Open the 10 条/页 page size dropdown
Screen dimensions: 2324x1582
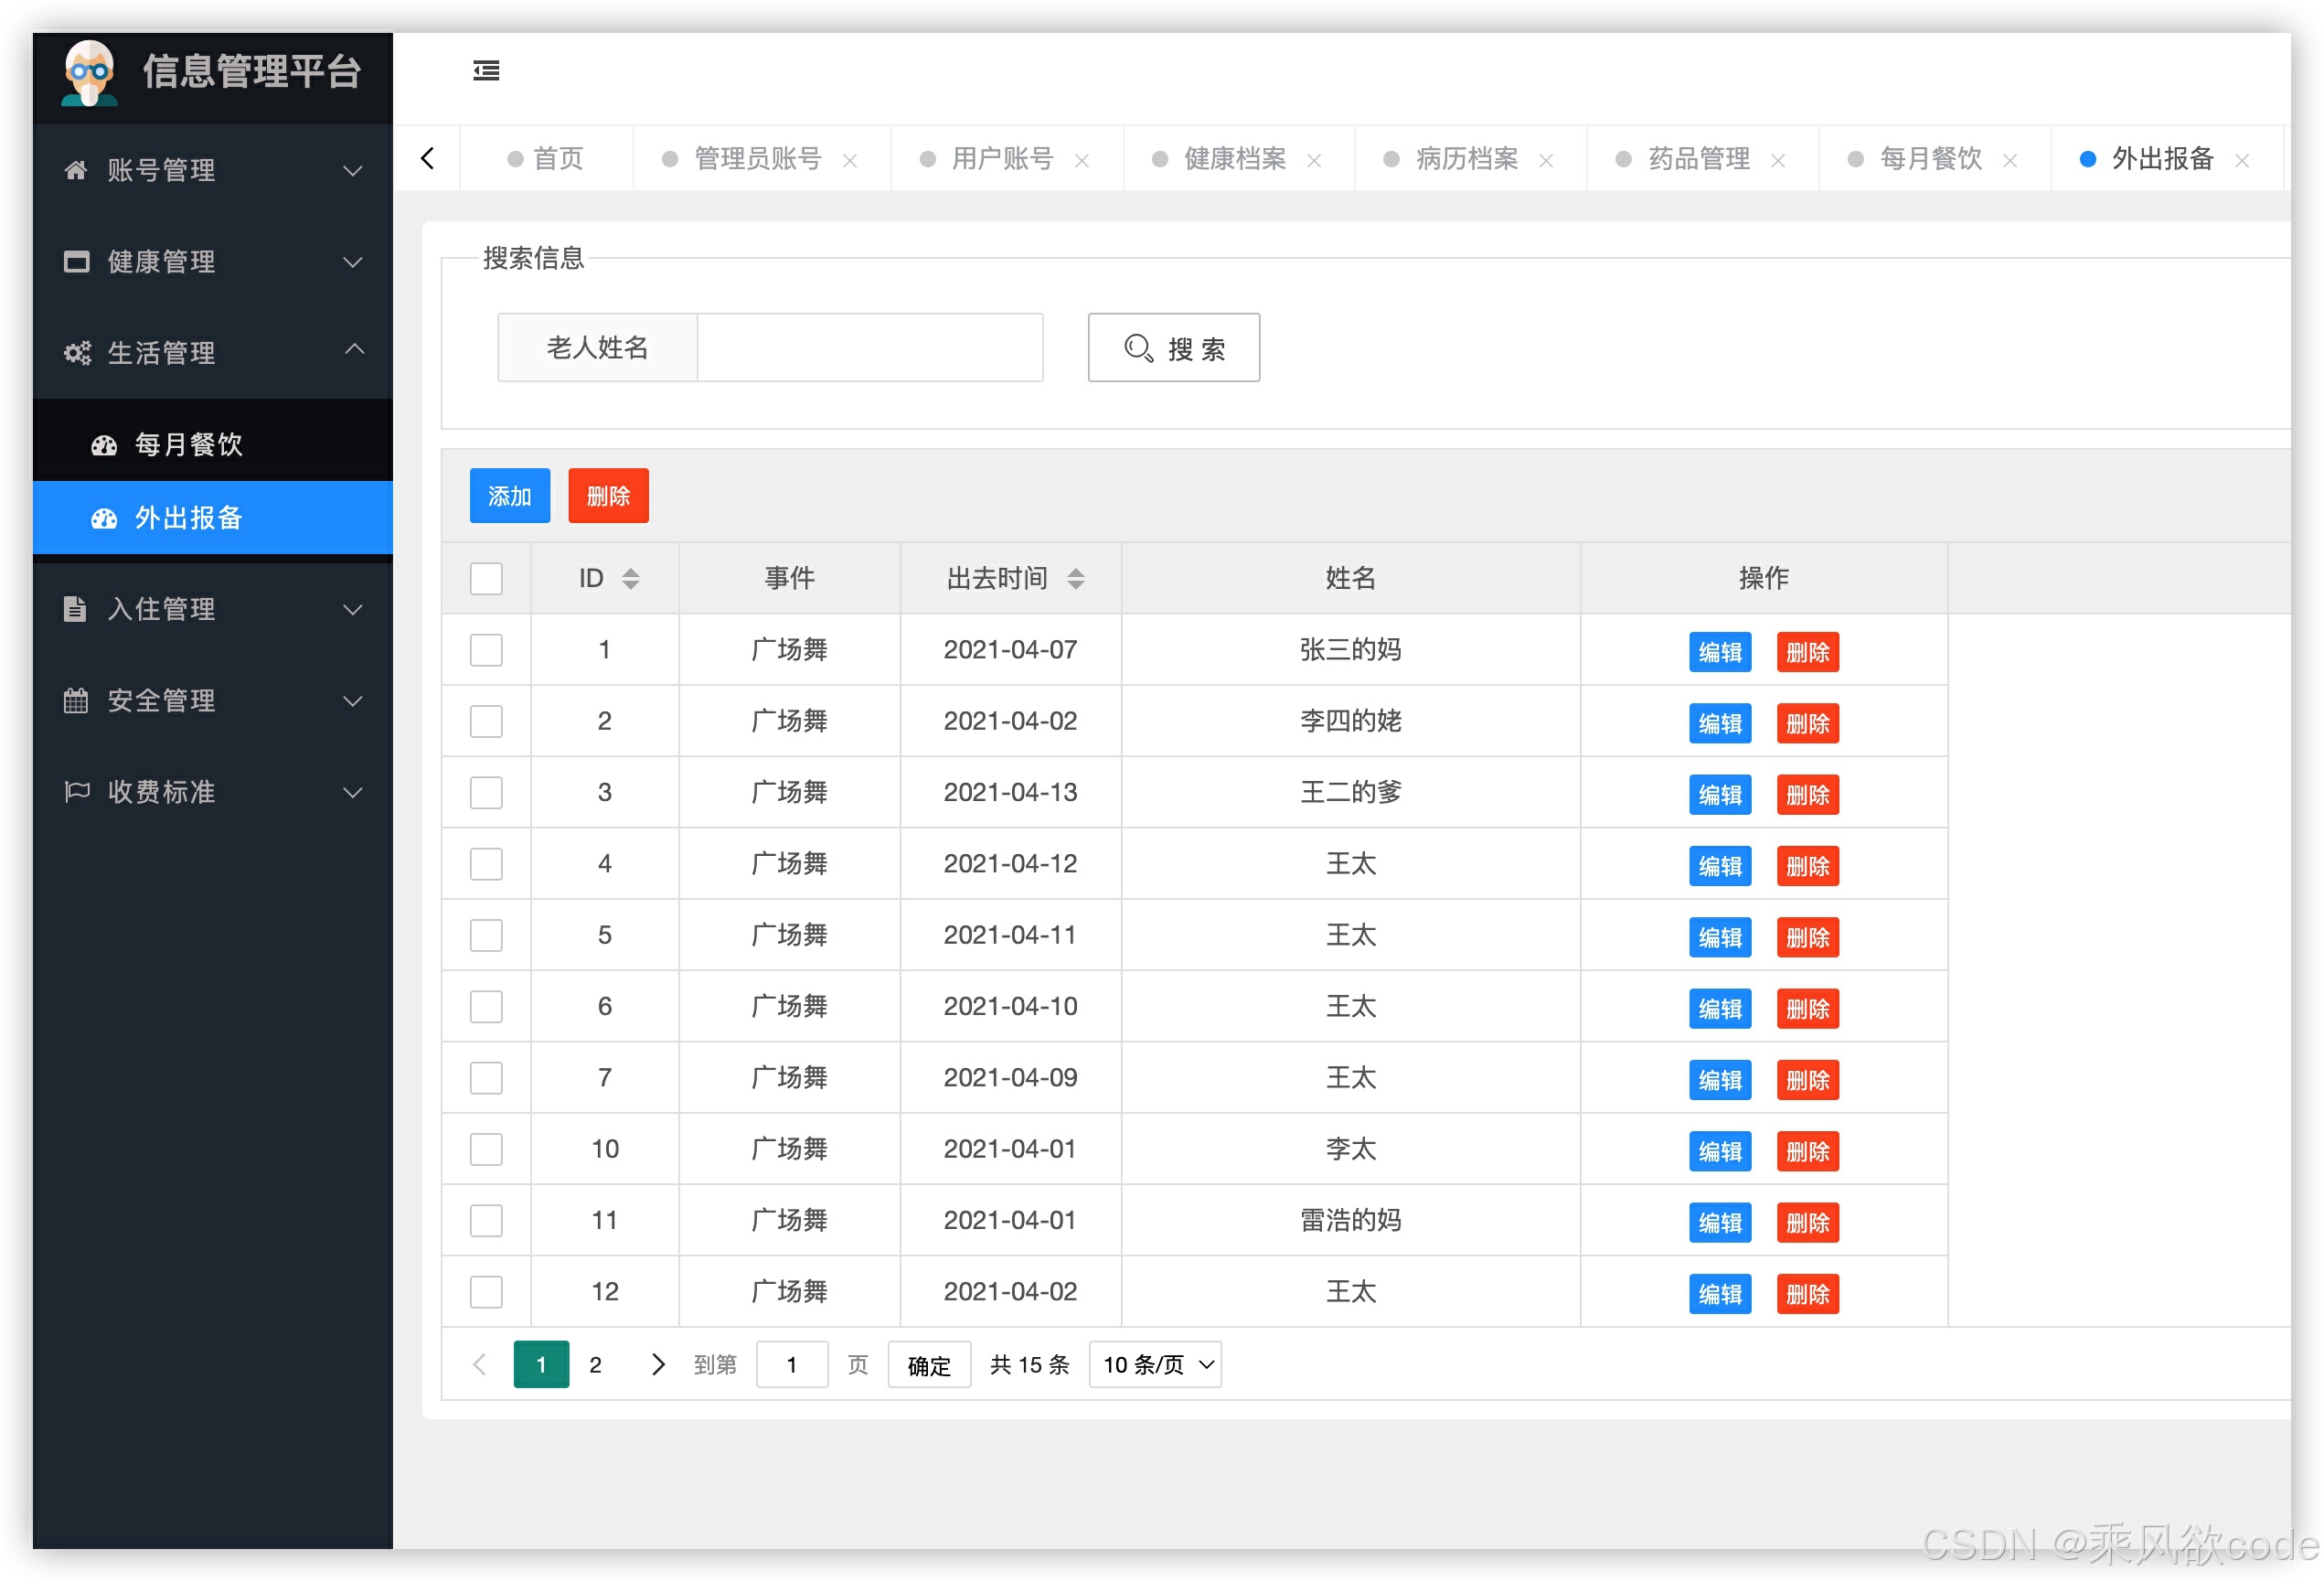(1154, 1364)
